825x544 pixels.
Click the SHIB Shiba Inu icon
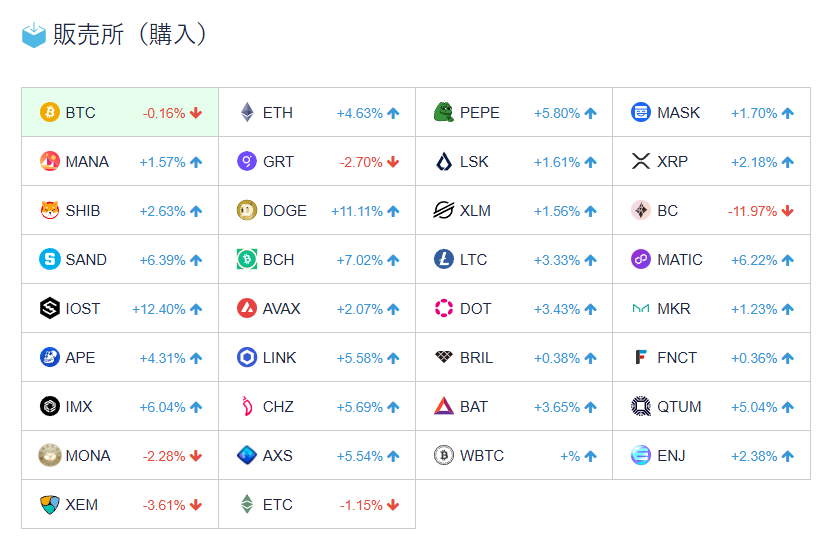50,210
